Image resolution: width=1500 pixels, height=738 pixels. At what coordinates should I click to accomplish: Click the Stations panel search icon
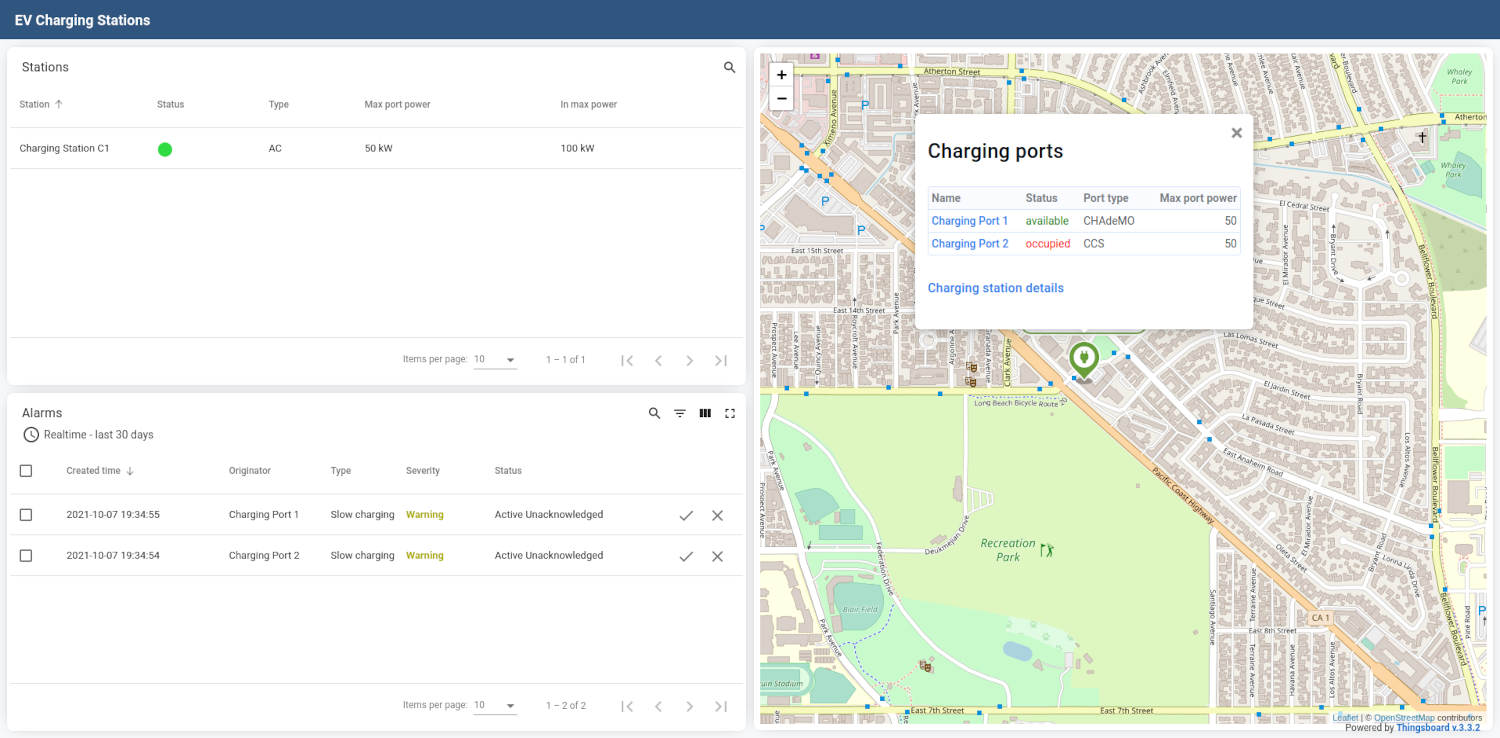729,68
